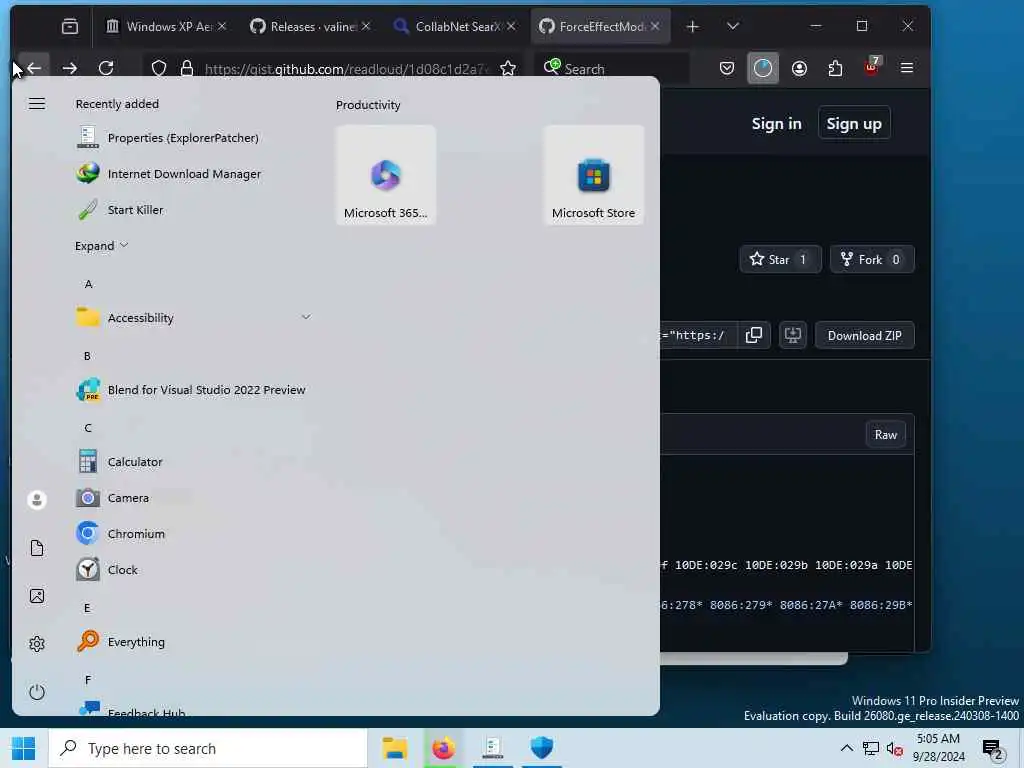Click the Productivity group heading
Image resolution: width=1024 pixels, height=768 pixels.
(x=368, y=104)
